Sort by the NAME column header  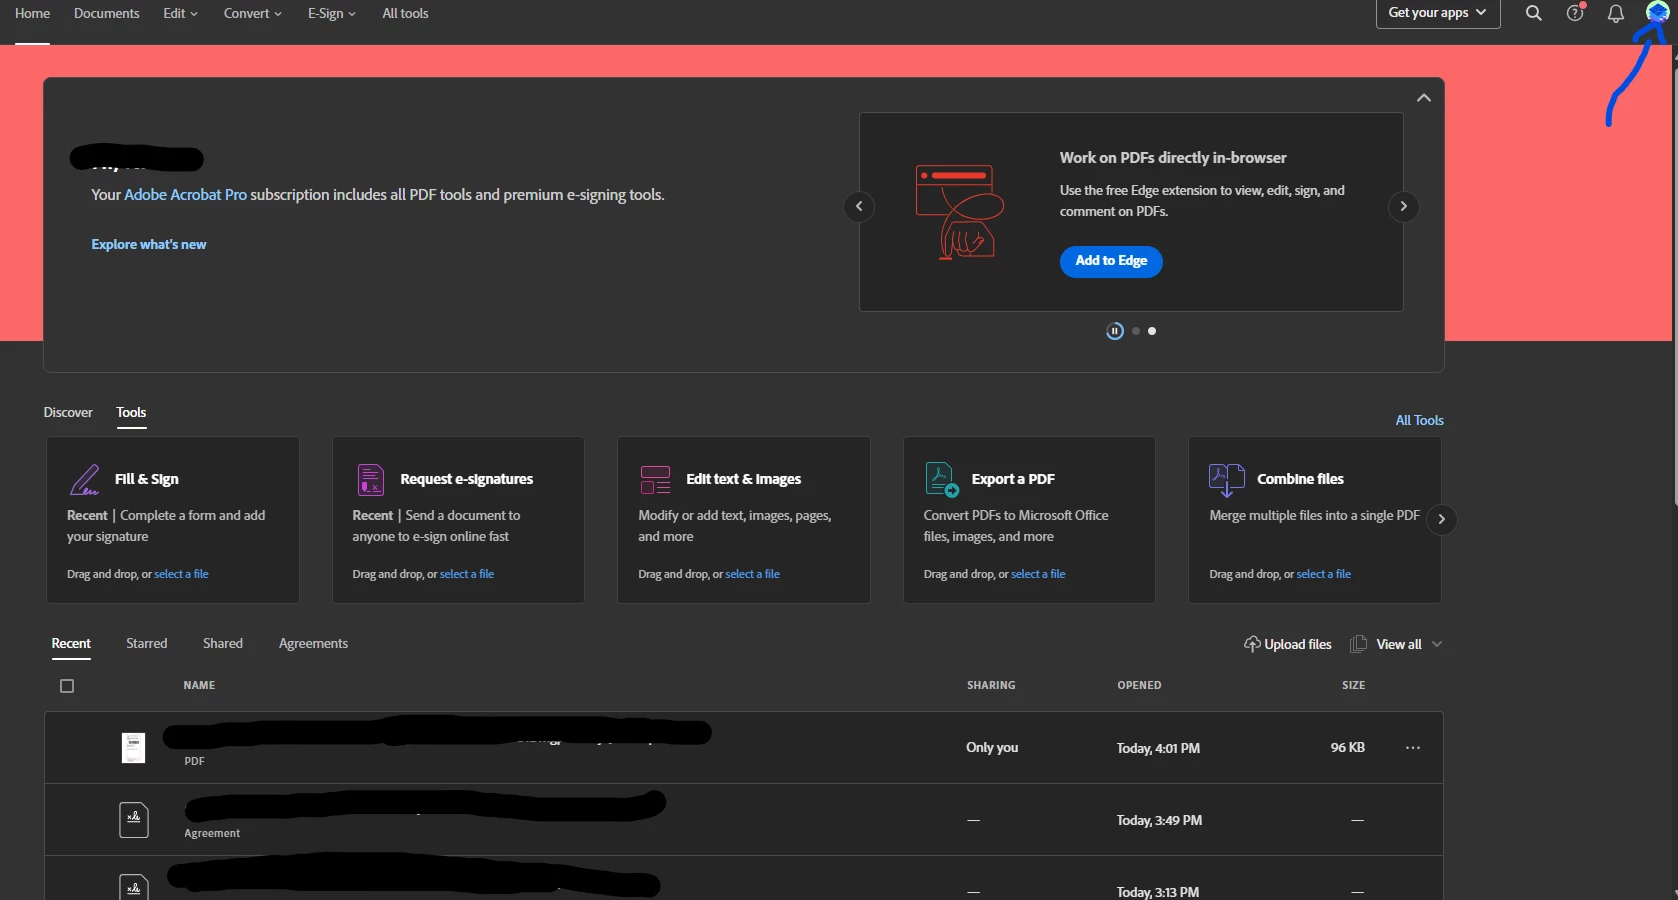(199, 686)
